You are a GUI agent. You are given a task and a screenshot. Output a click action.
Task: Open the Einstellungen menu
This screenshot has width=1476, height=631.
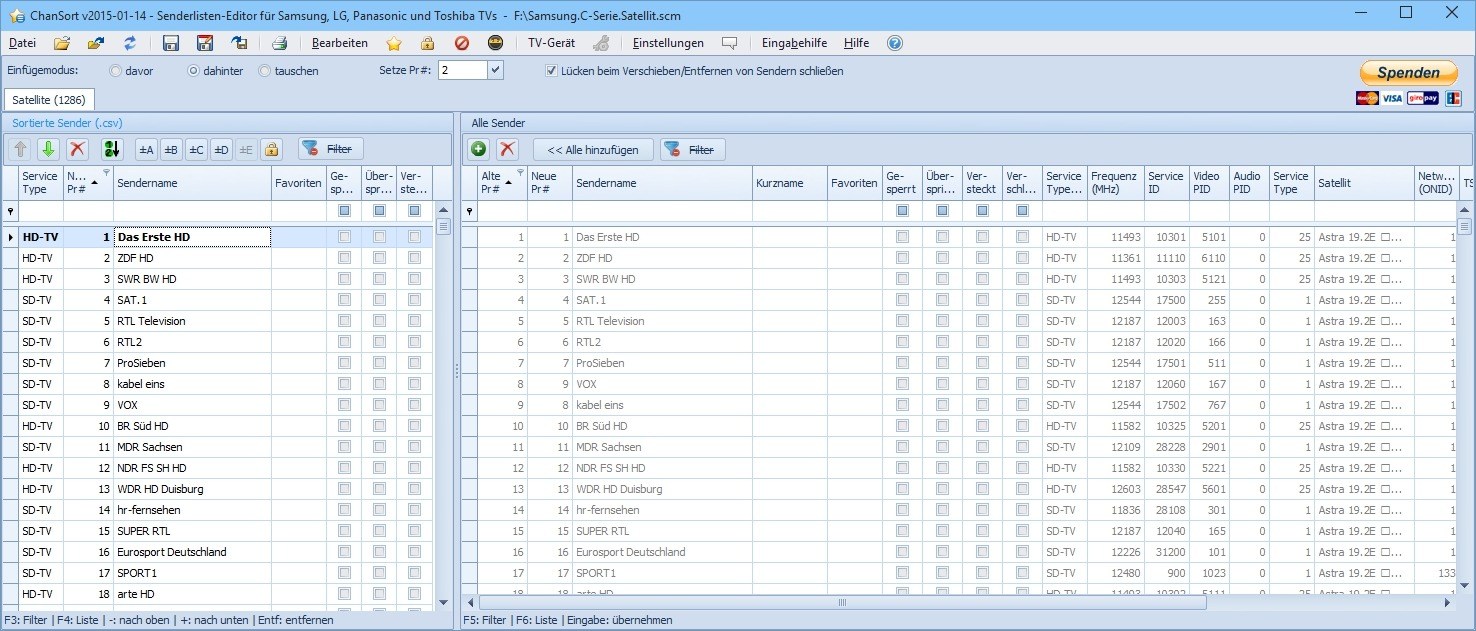click(x=668, y=43)
